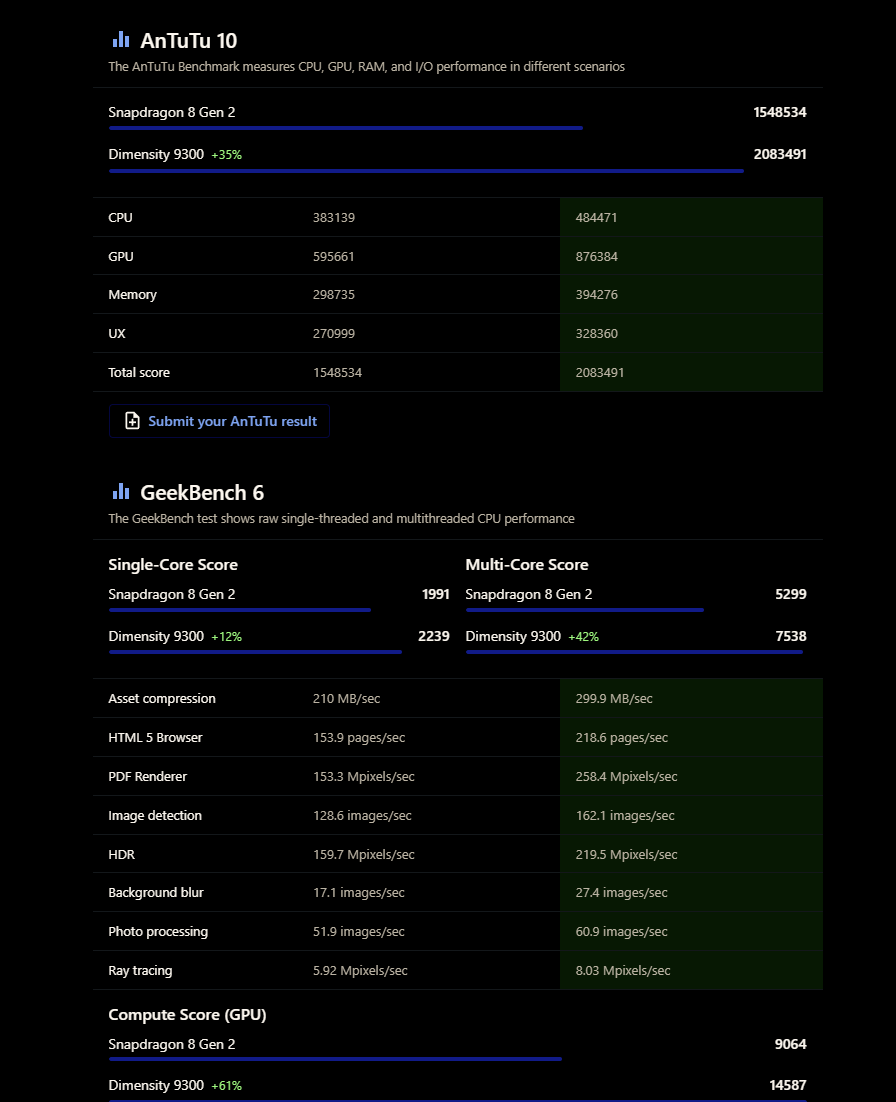896x1102 pixels.
Task: Select the Image detection row label
Action: [x=155, y=815]
